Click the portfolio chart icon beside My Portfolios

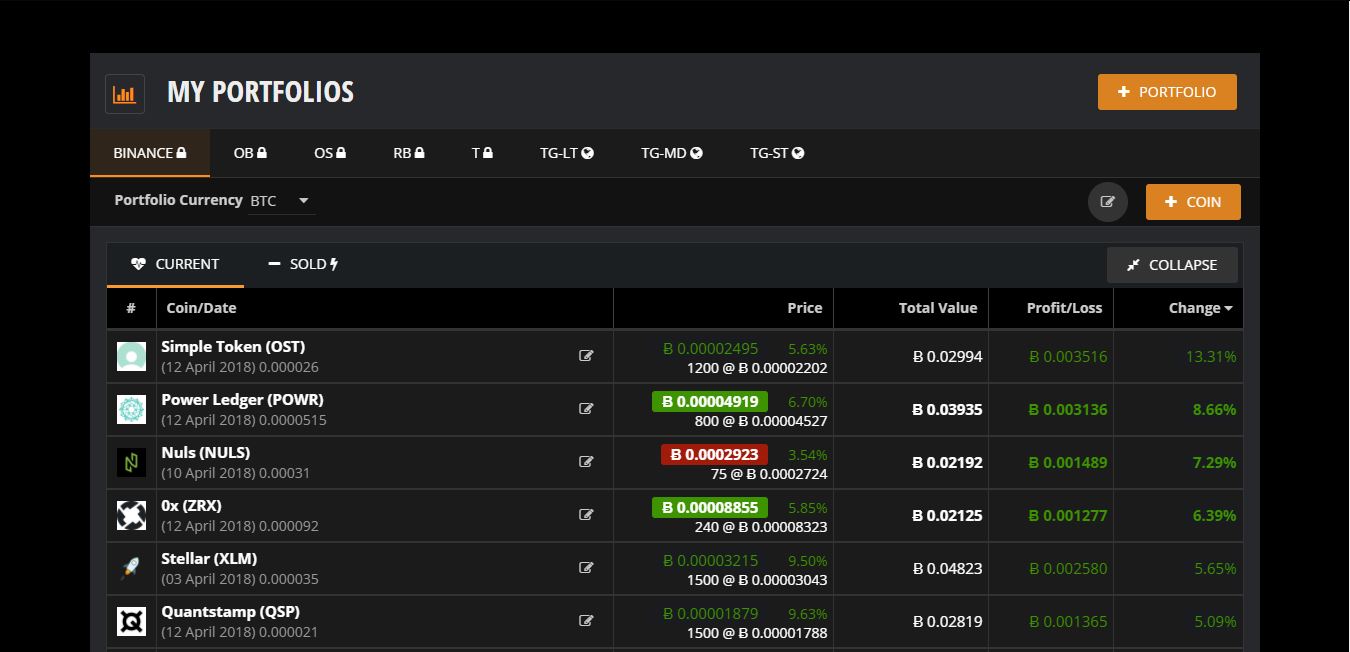(125, 94)
